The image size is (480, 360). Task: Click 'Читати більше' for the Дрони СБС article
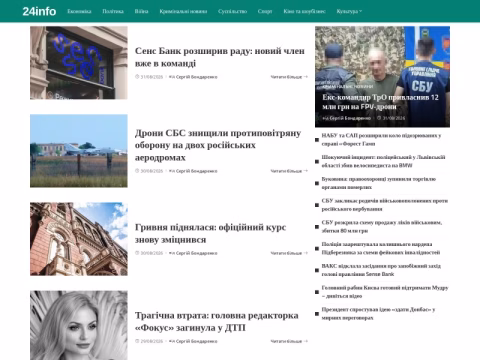coord(289,171)
